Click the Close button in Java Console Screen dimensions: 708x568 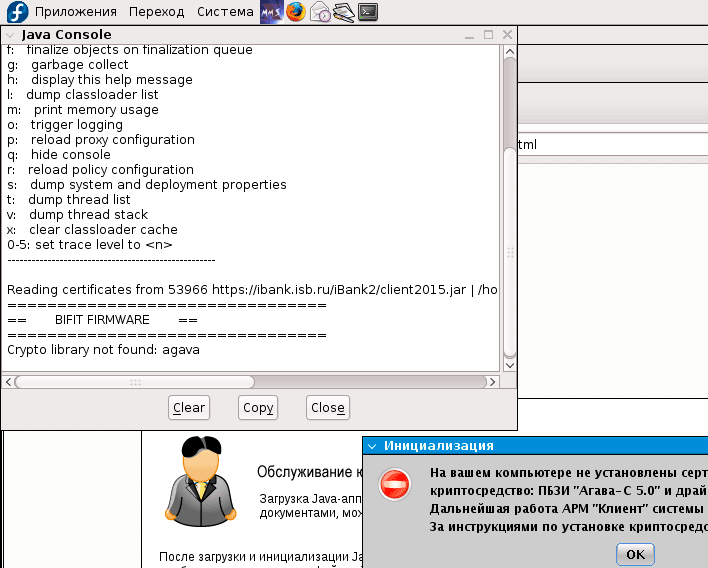(328, 408)
